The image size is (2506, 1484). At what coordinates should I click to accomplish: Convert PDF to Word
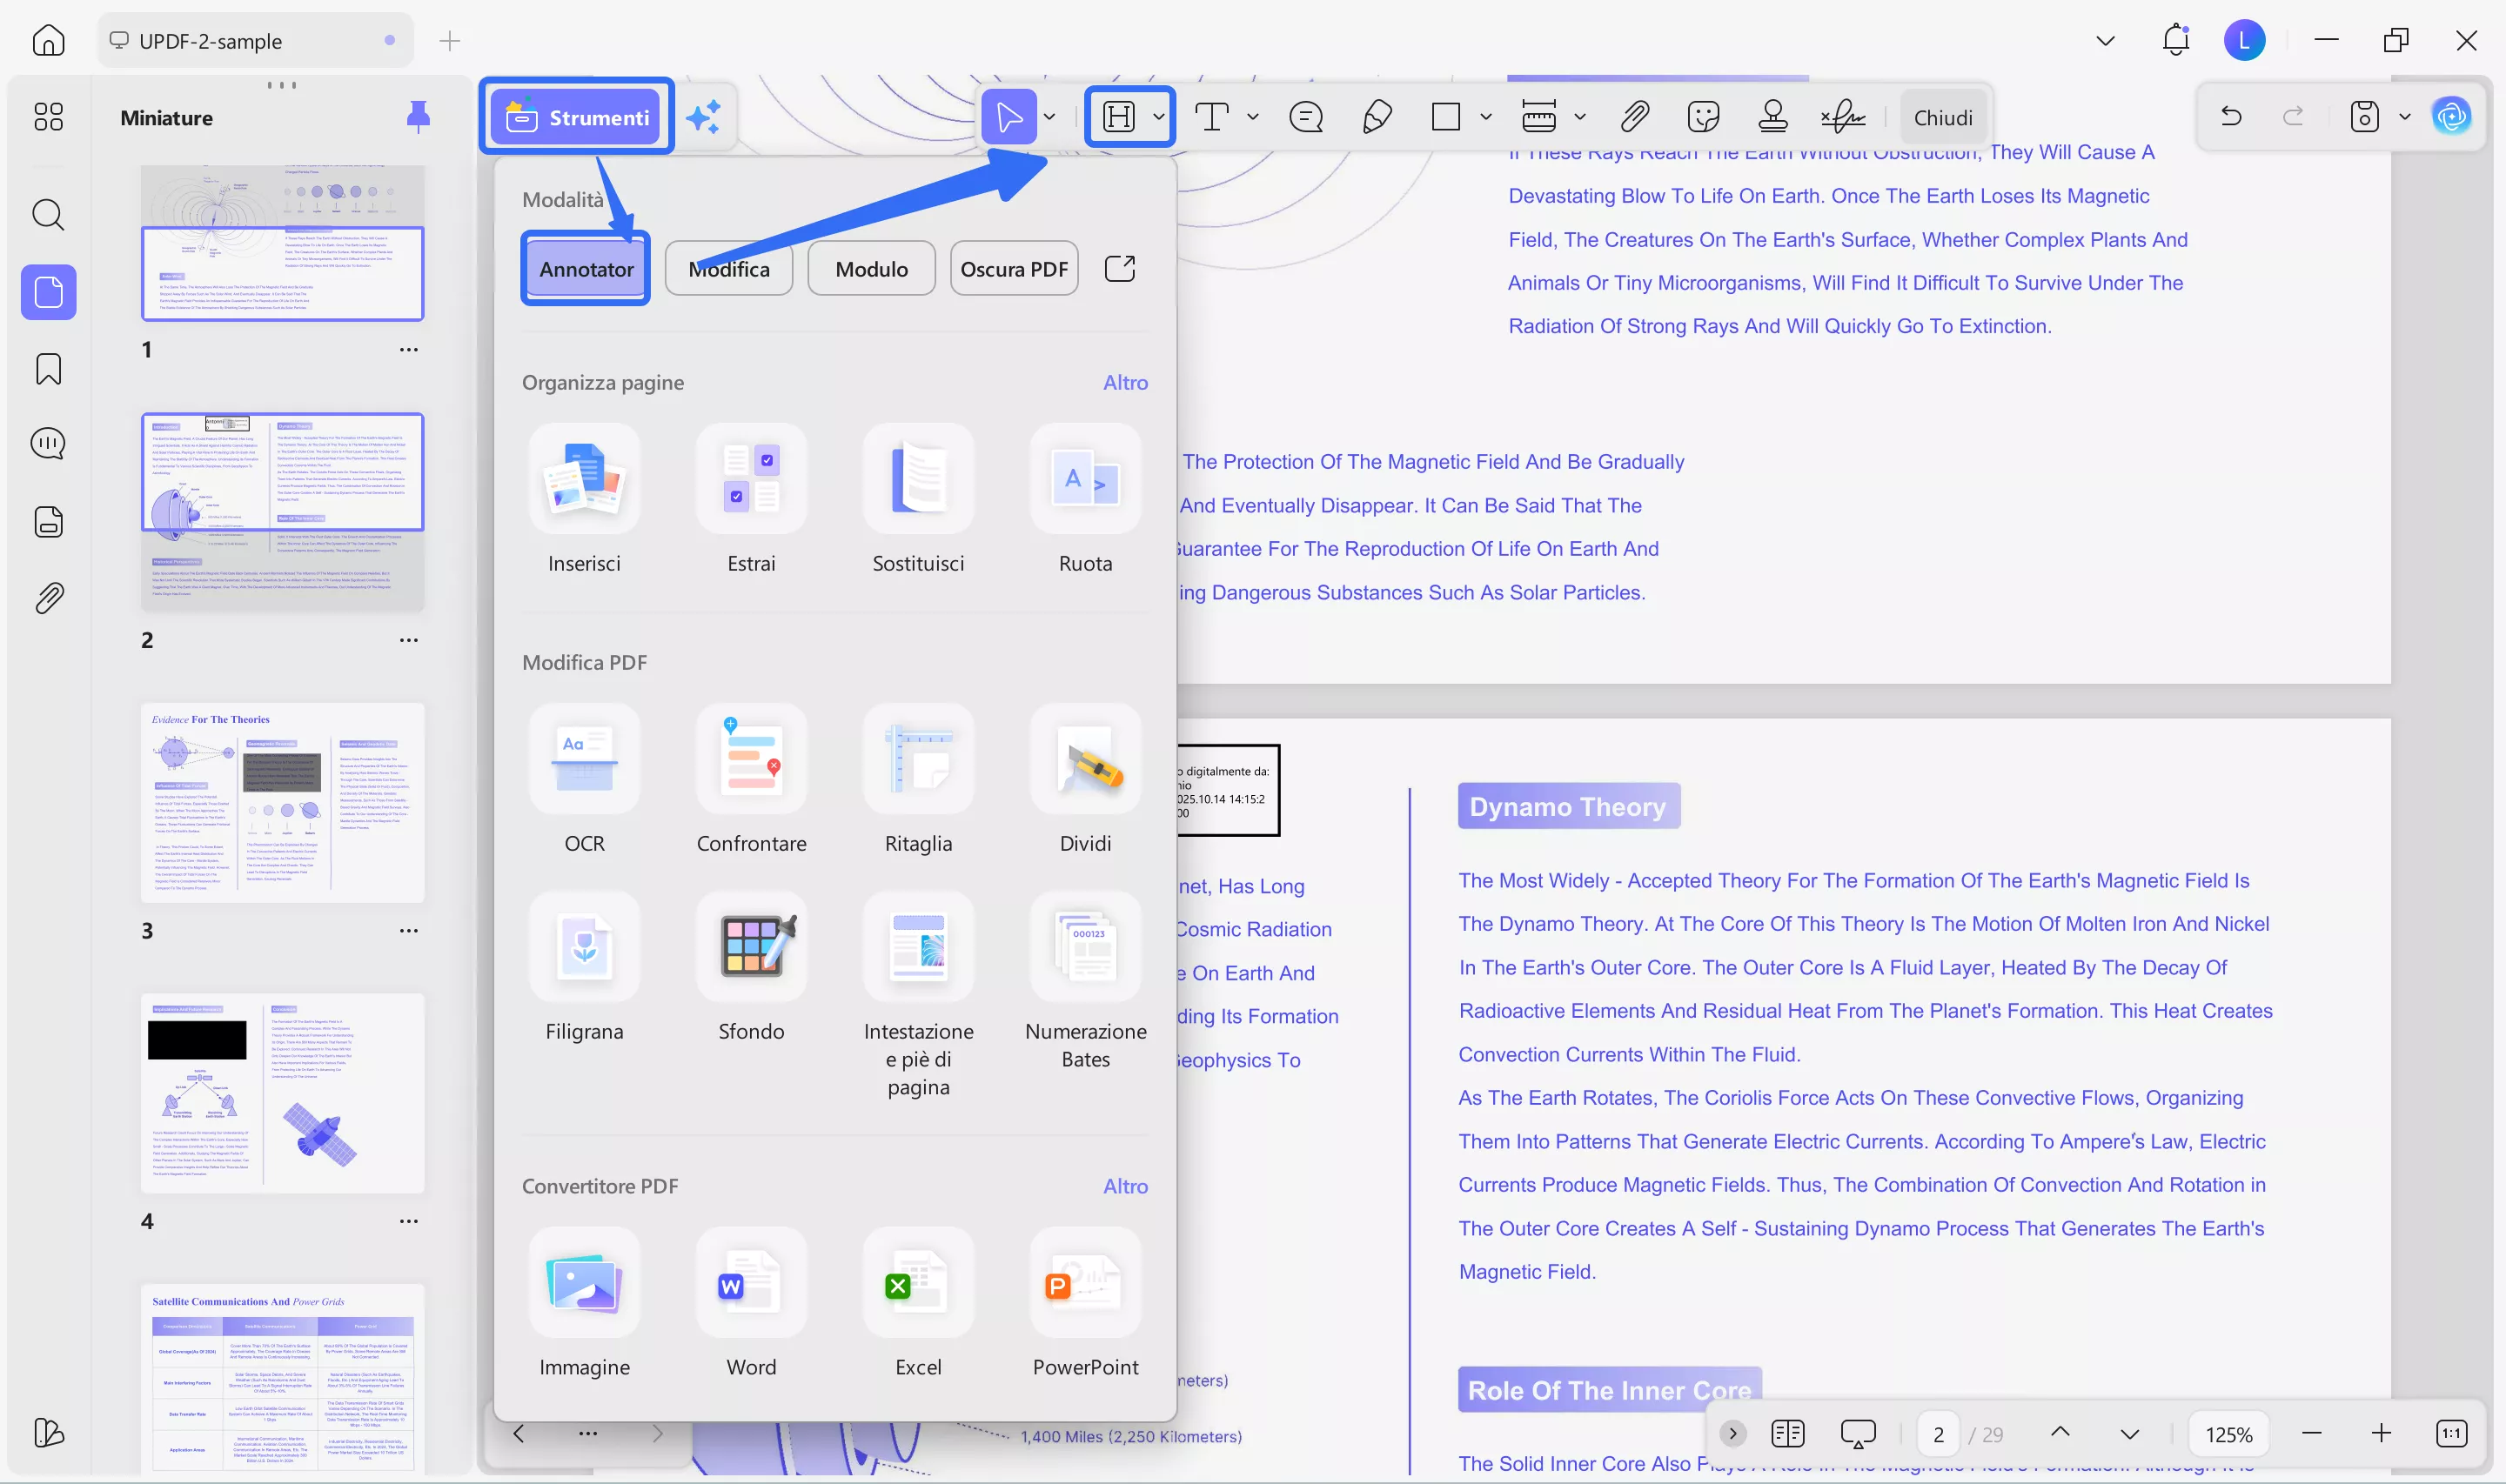click(751, 1283)
